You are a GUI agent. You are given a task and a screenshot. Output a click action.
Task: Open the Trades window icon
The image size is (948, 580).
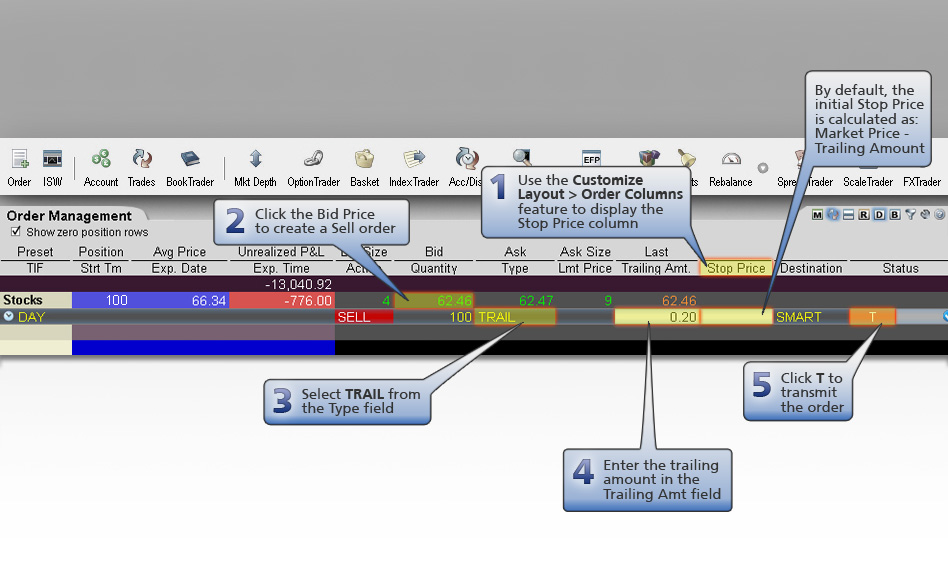pos(141,159)
